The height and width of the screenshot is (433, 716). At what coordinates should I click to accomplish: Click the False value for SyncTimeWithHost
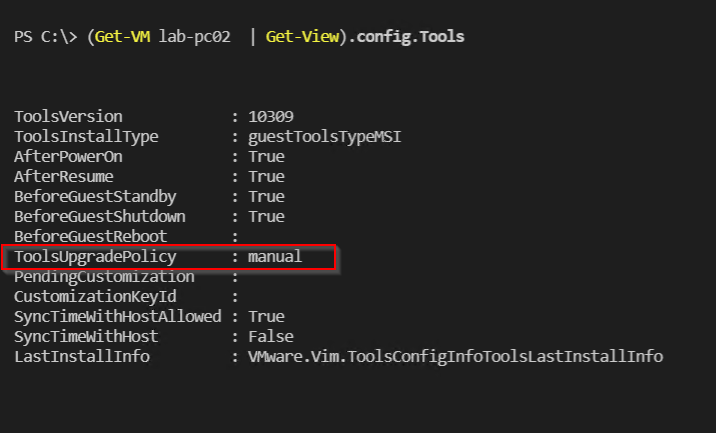[270, 337]
